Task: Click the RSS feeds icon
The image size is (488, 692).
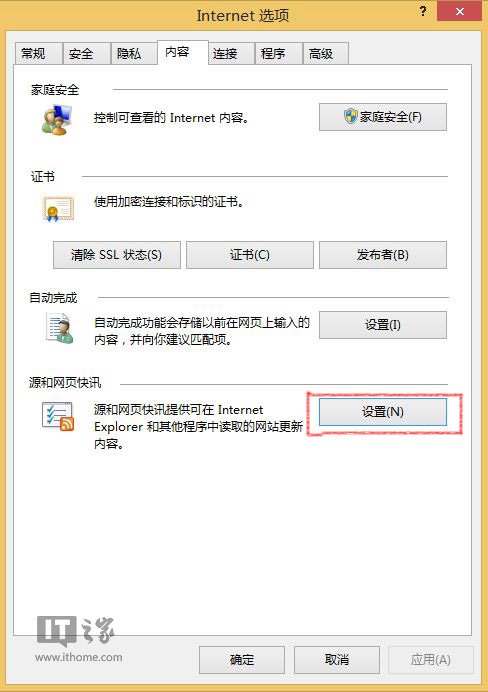Action: 58,416
